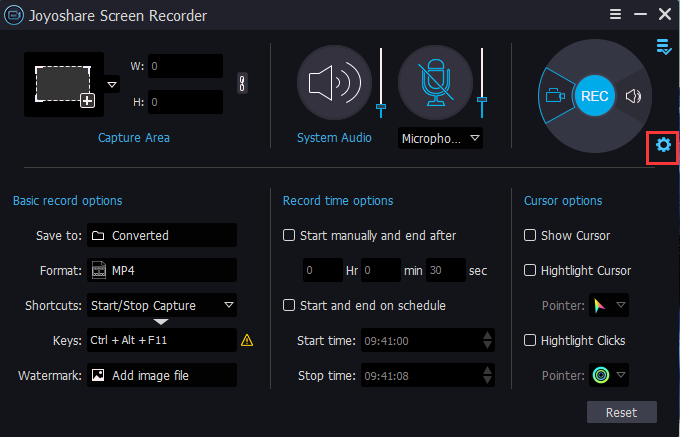Open the recording history list icon
This screenshot has height=437, width=680.
(x=664, y=47)
